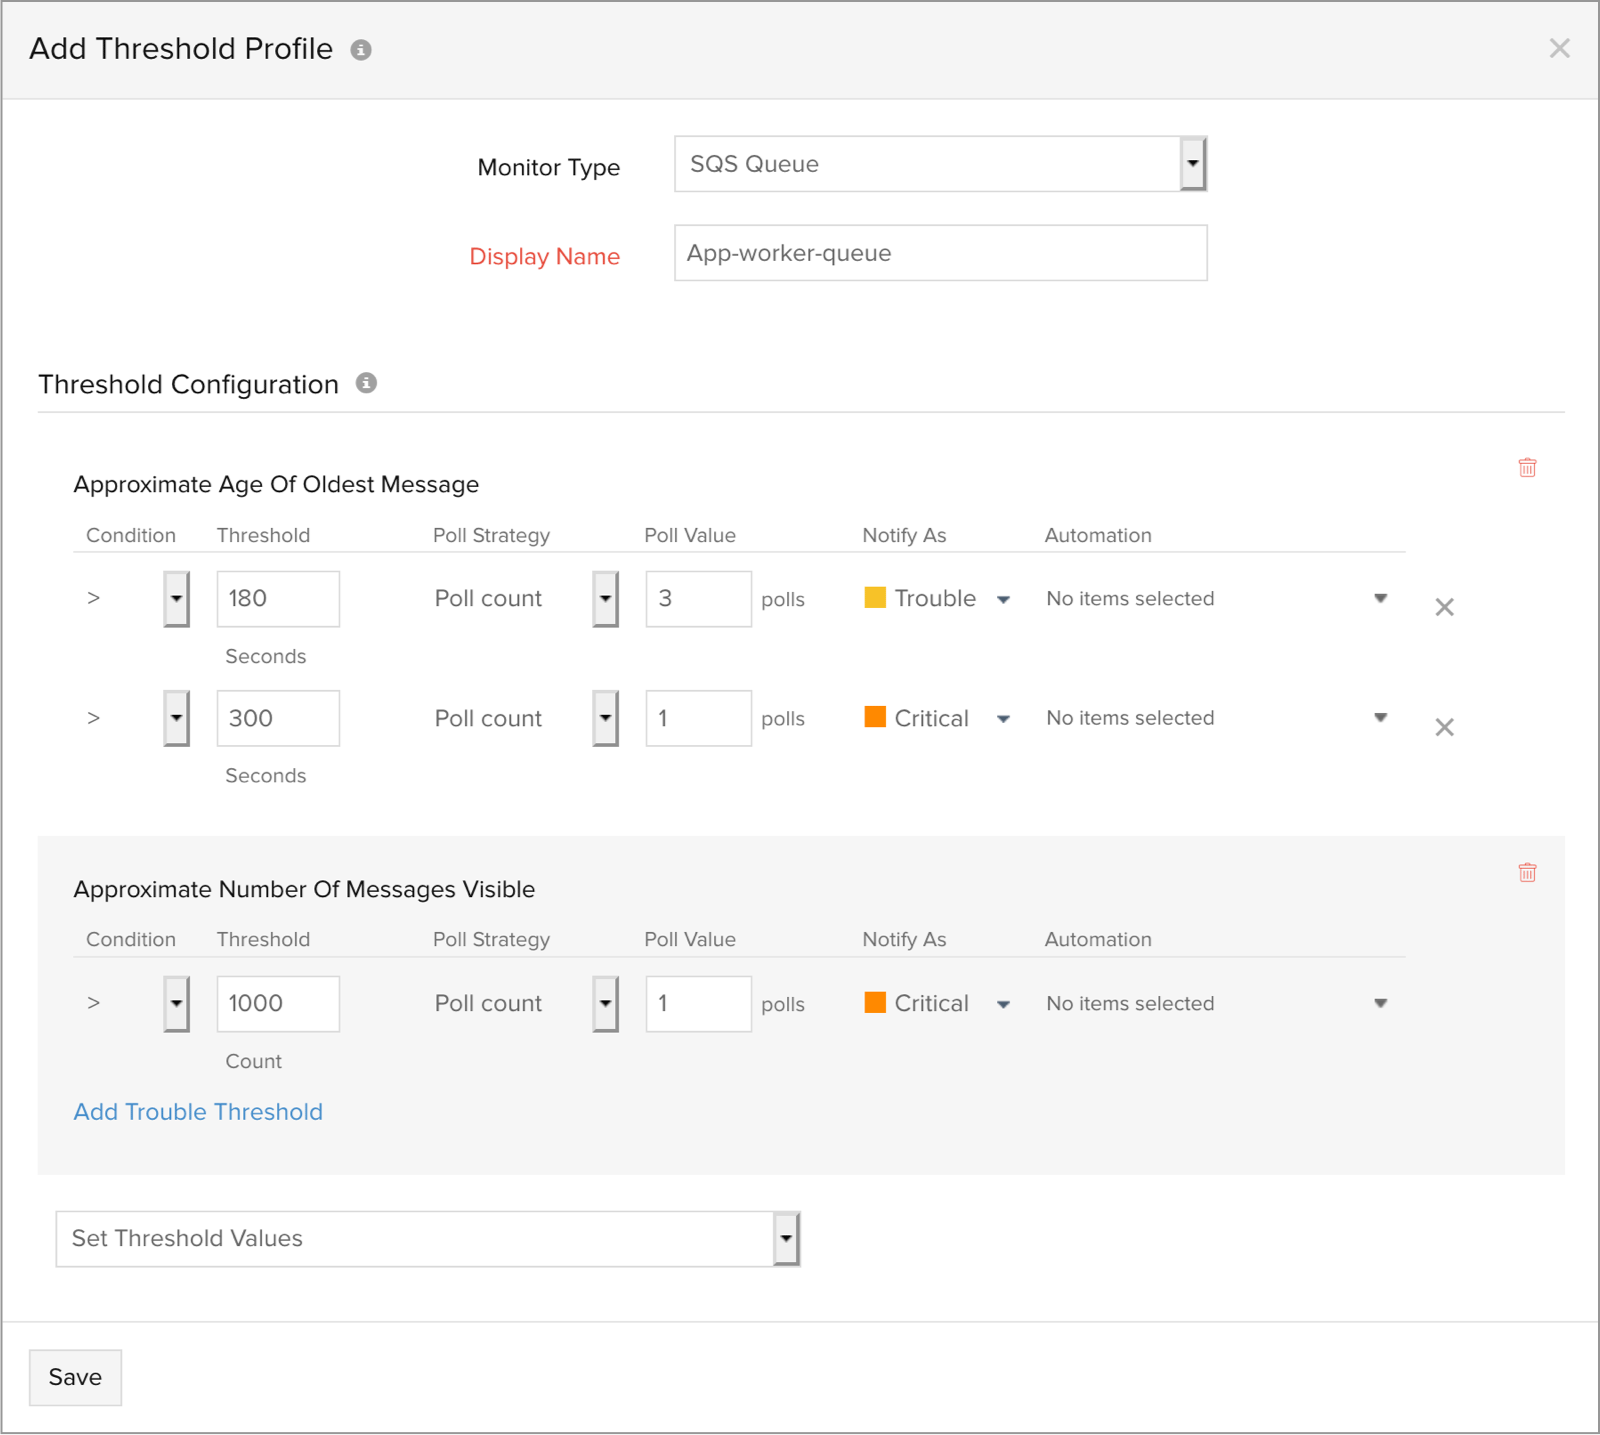Expand the Set Threshold Values dropdown
Image resolution: width=1600 pixels, height=1435 pixels.
pos(786,1239)
